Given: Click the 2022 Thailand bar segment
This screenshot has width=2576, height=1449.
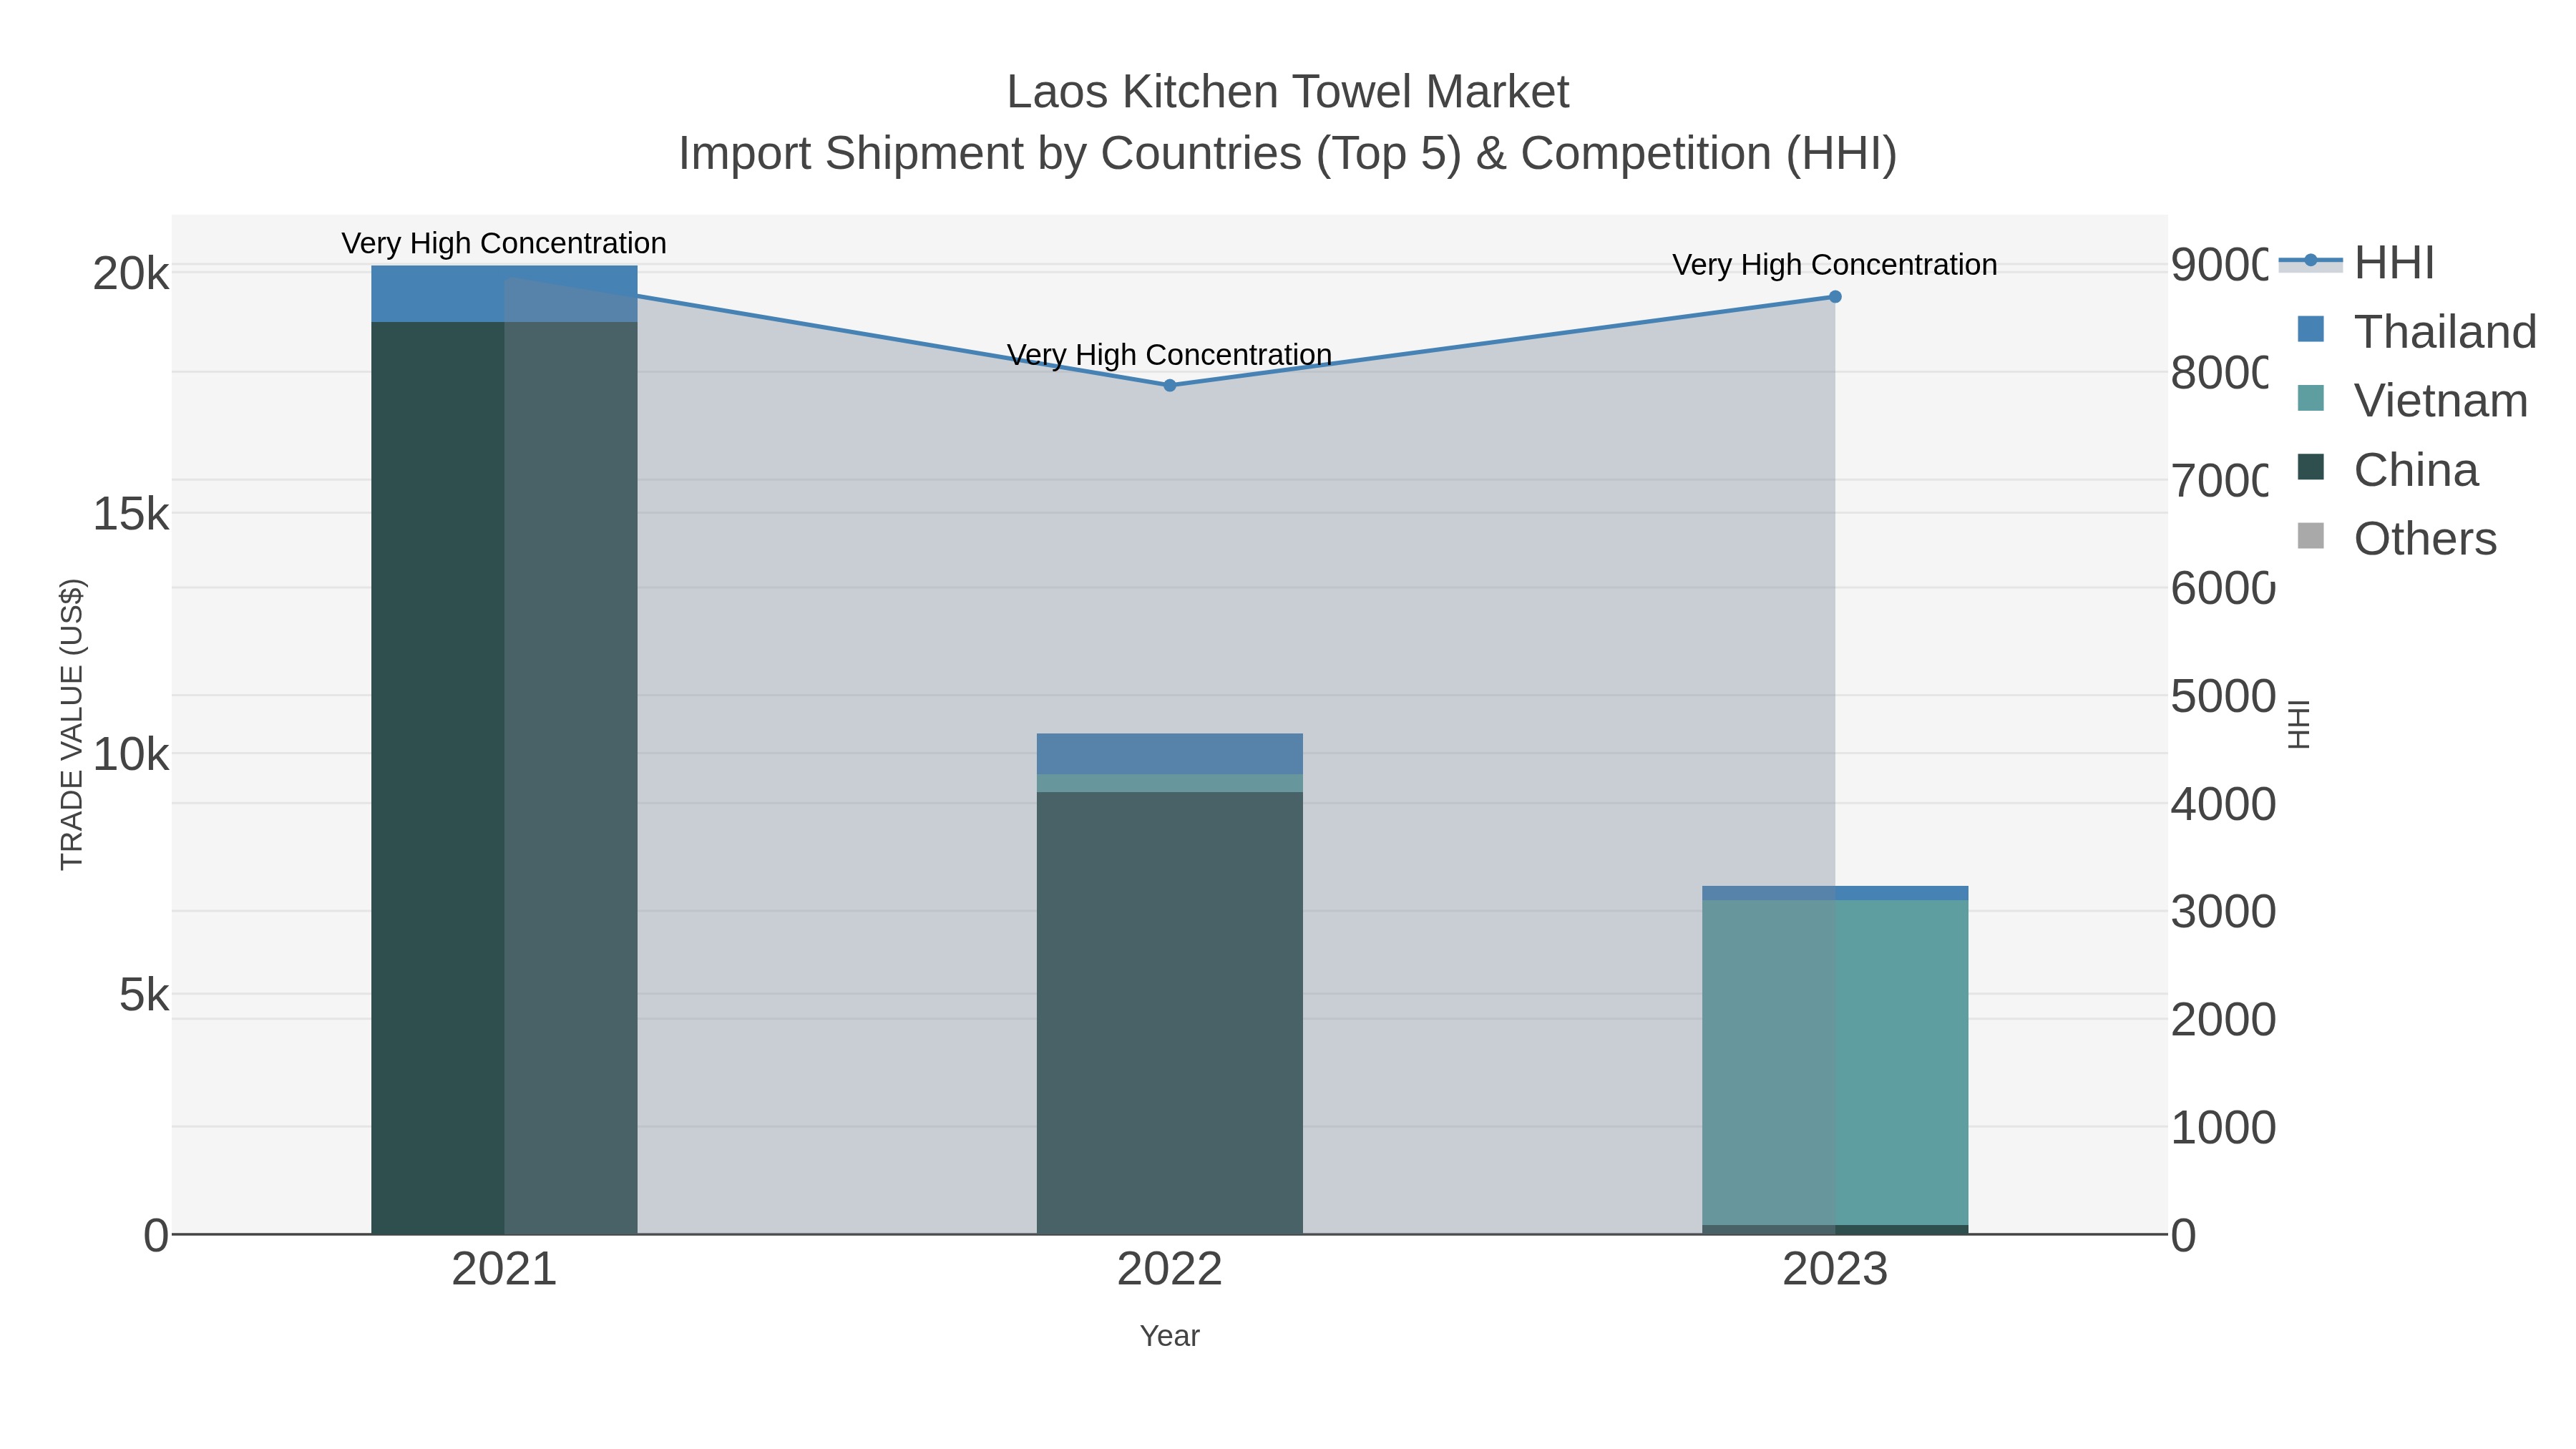Looking at the screenshot, I should coord(1170,754).
